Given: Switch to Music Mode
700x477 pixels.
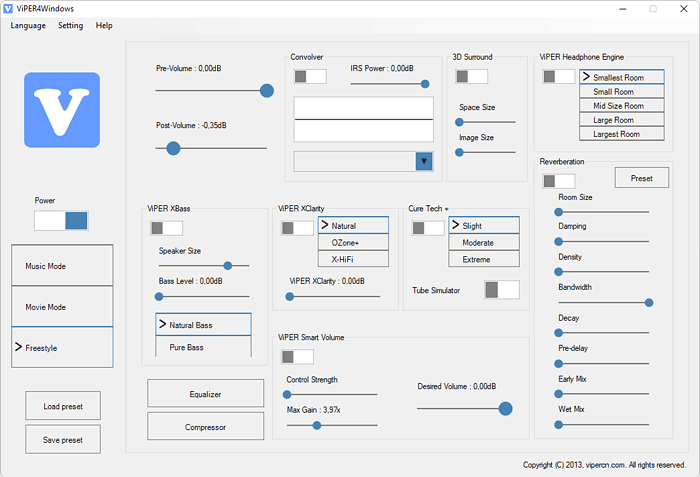Looking at the screenshot, I should click(x=62, y=265).
